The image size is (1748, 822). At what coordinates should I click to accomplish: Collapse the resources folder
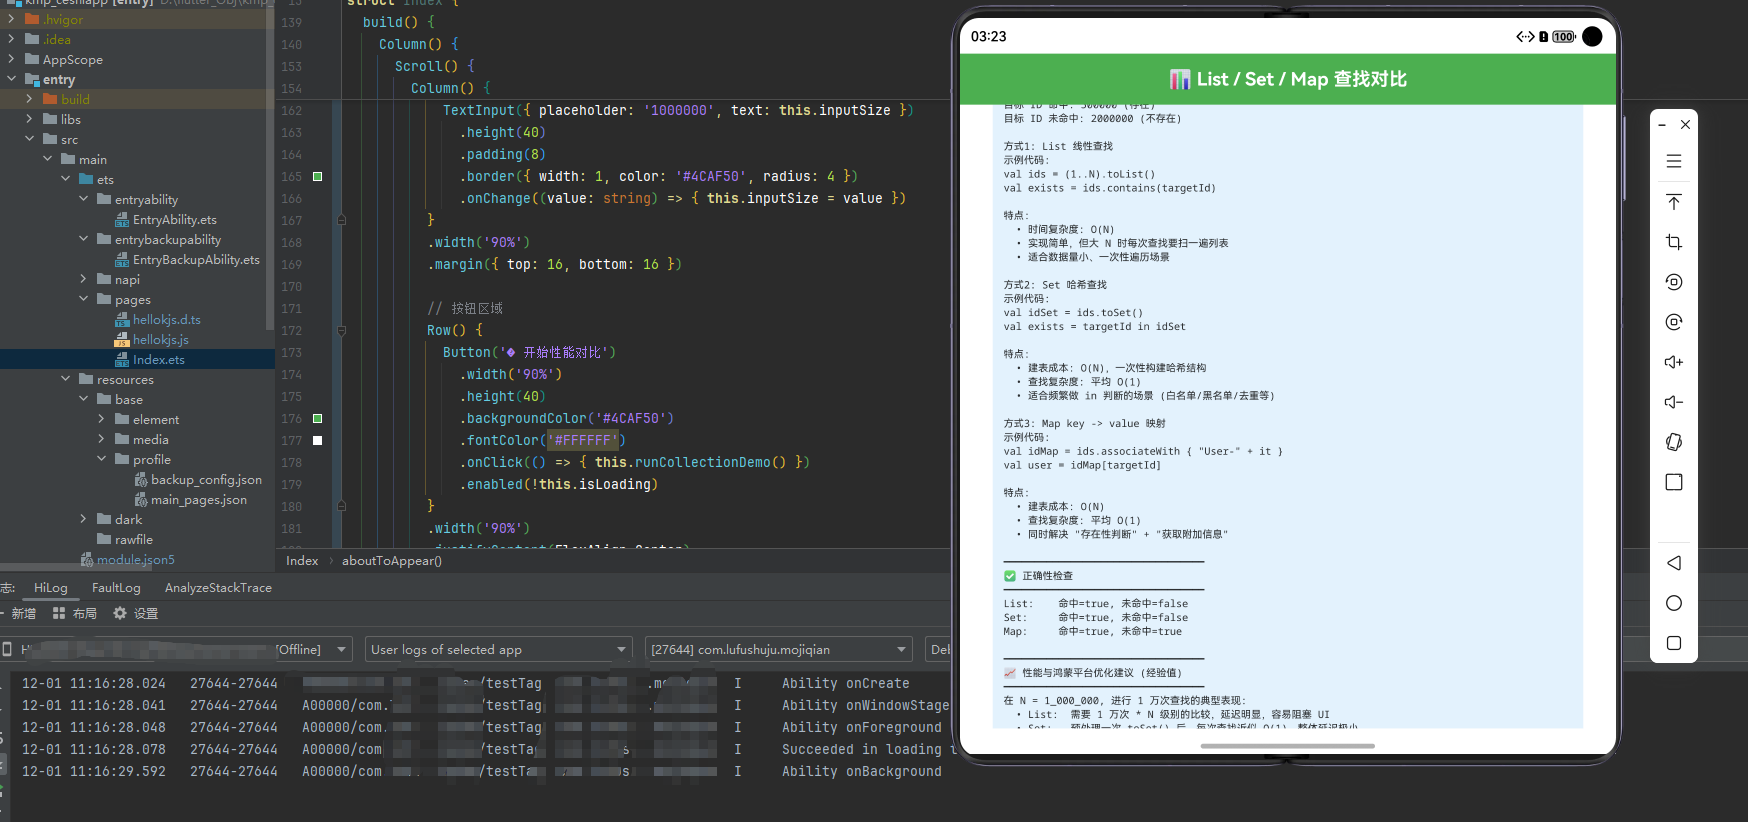[65, 379]
